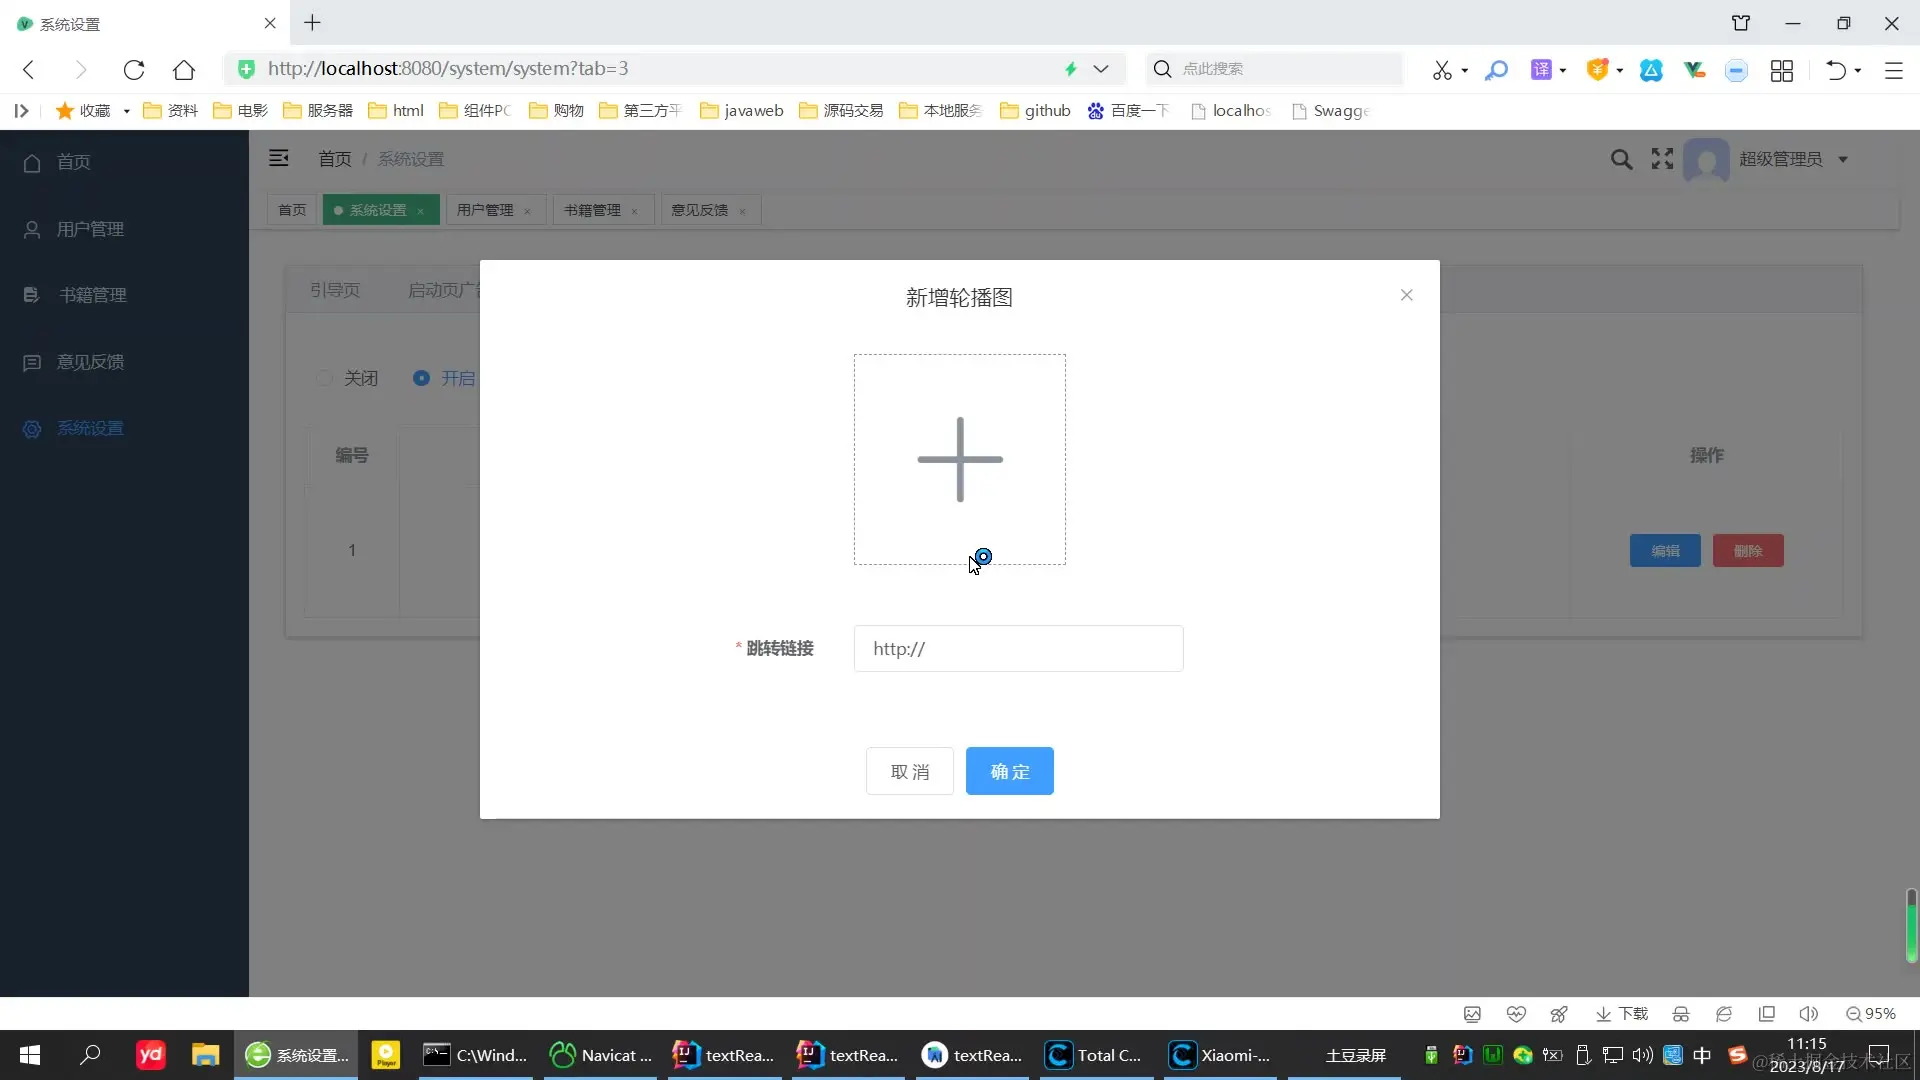Screen dimensions: 1920x1080
Task: Click the 确定 confirm button
Action: [1009, 771]
